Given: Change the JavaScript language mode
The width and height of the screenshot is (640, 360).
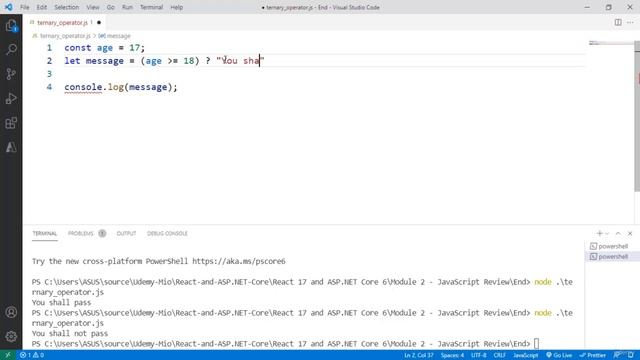Looking at the screenshot, I should (525, 355).
